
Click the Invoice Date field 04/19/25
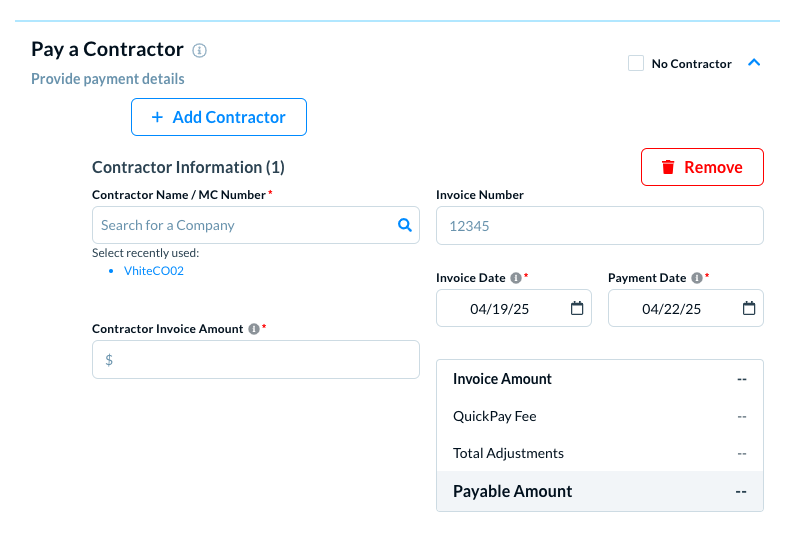click(x=498, y=309)
